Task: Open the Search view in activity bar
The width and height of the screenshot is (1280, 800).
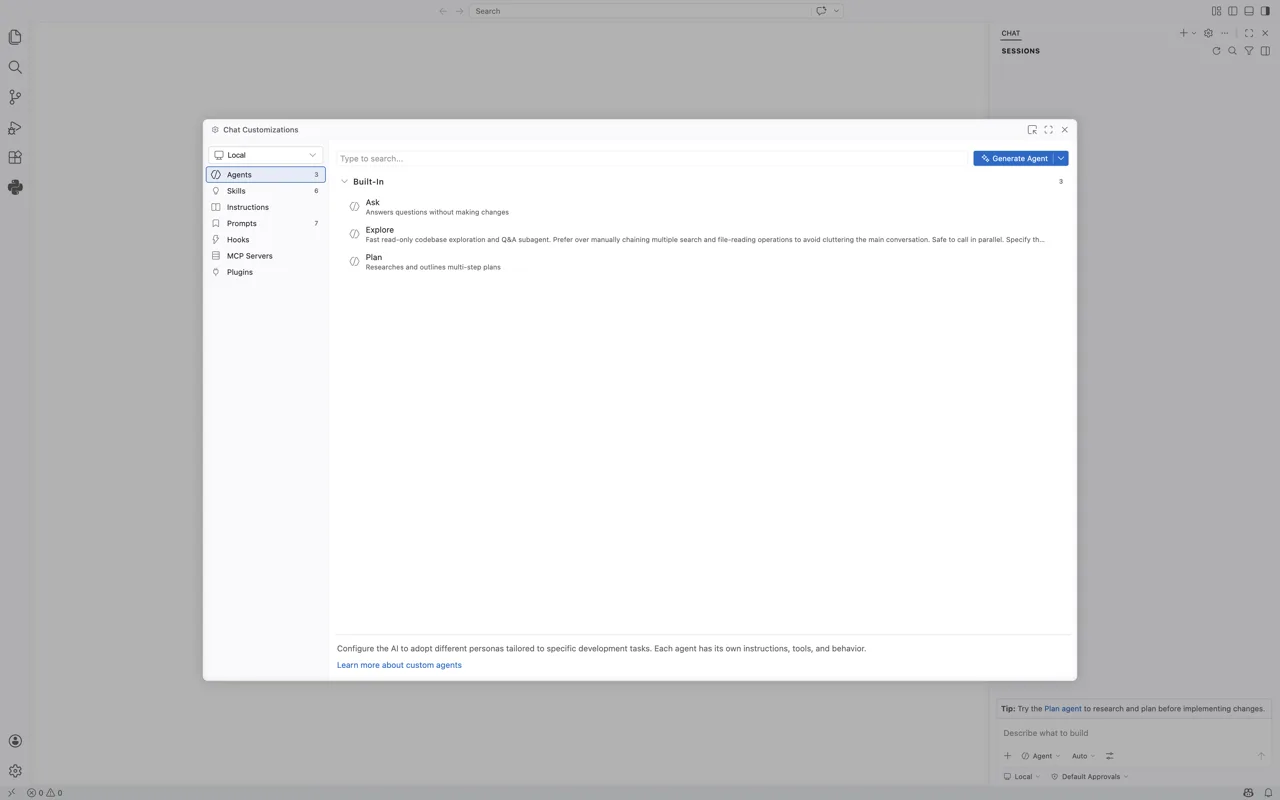Action: pyautogui.click(x=15, y=67)
